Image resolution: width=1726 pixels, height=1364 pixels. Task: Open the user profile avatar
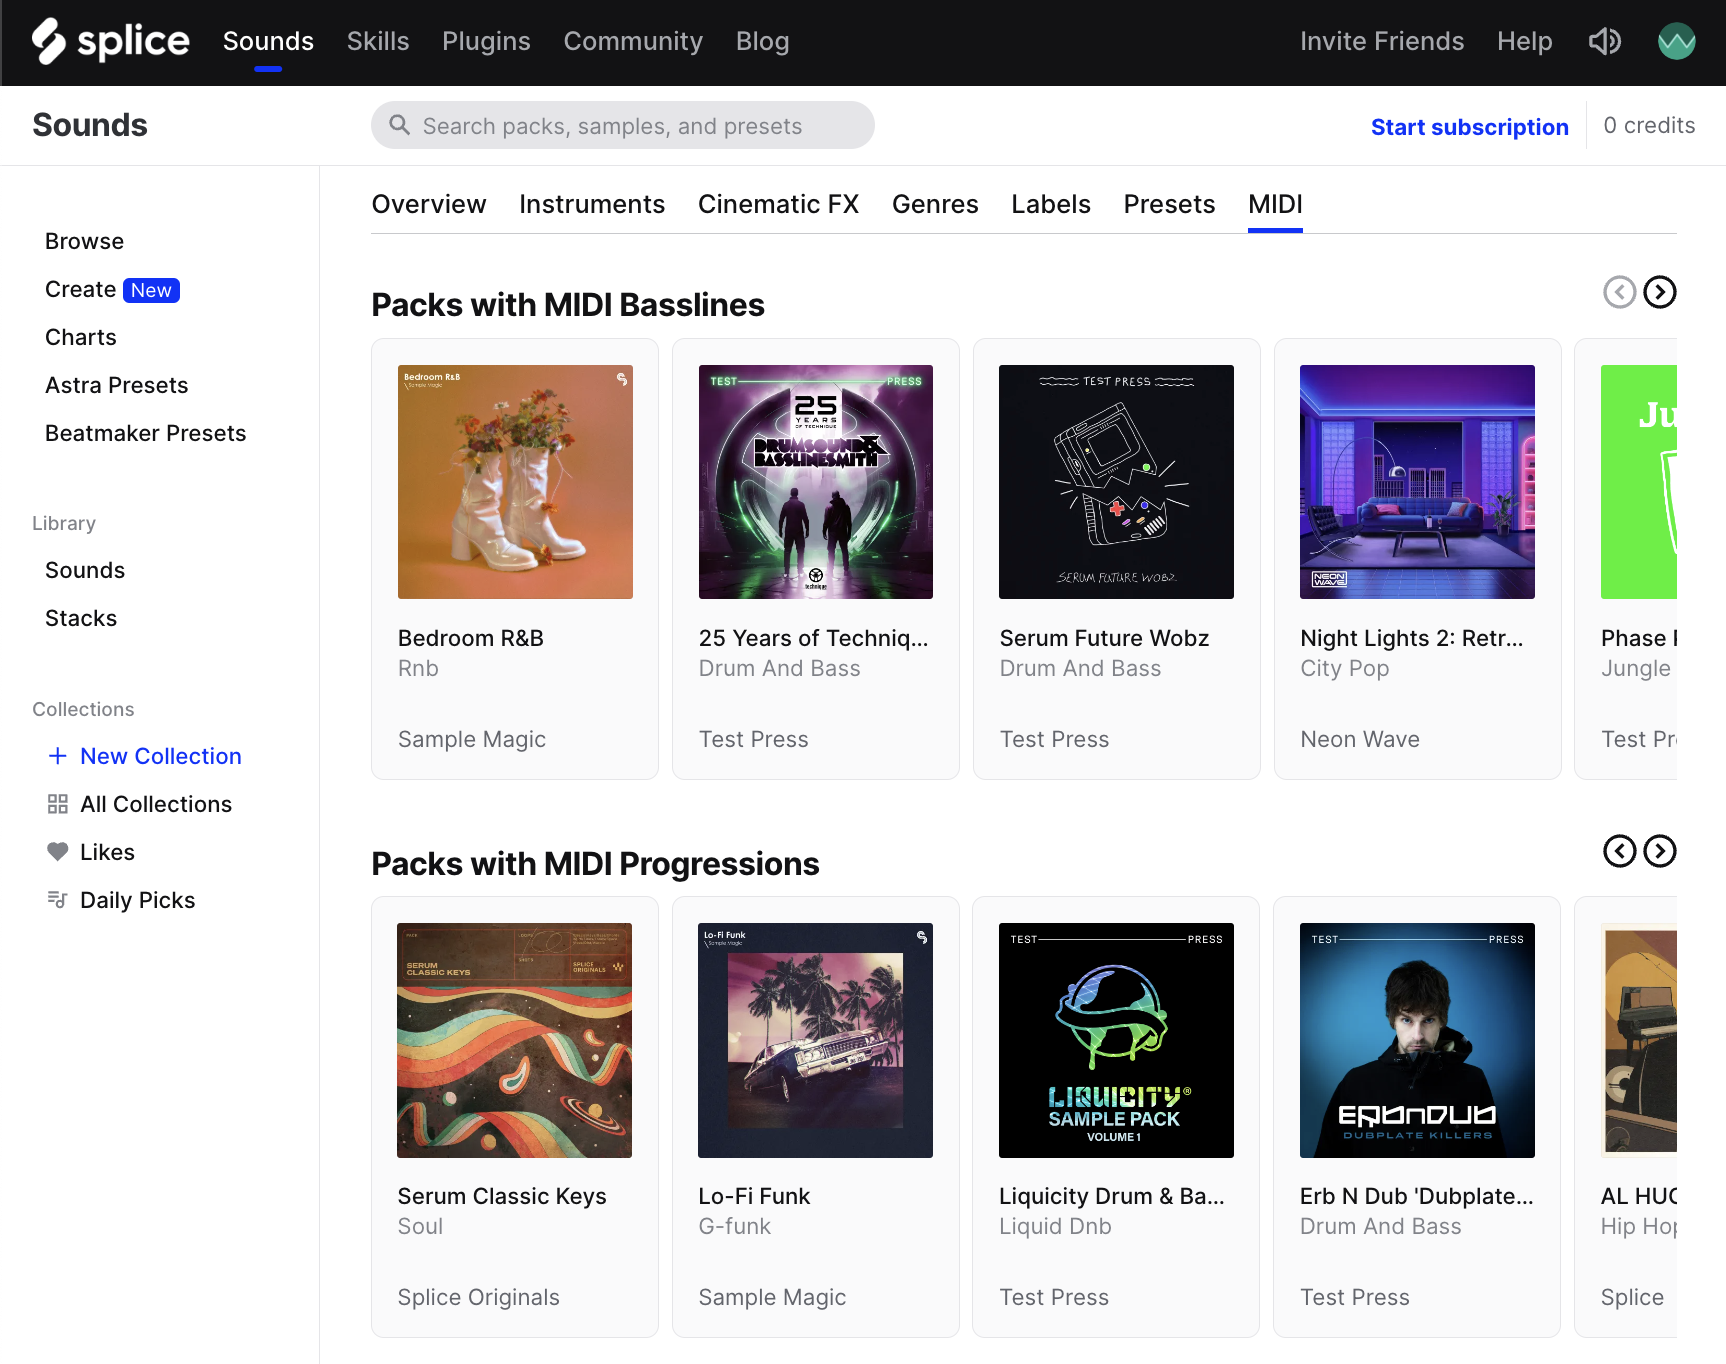pos(1676,41)
